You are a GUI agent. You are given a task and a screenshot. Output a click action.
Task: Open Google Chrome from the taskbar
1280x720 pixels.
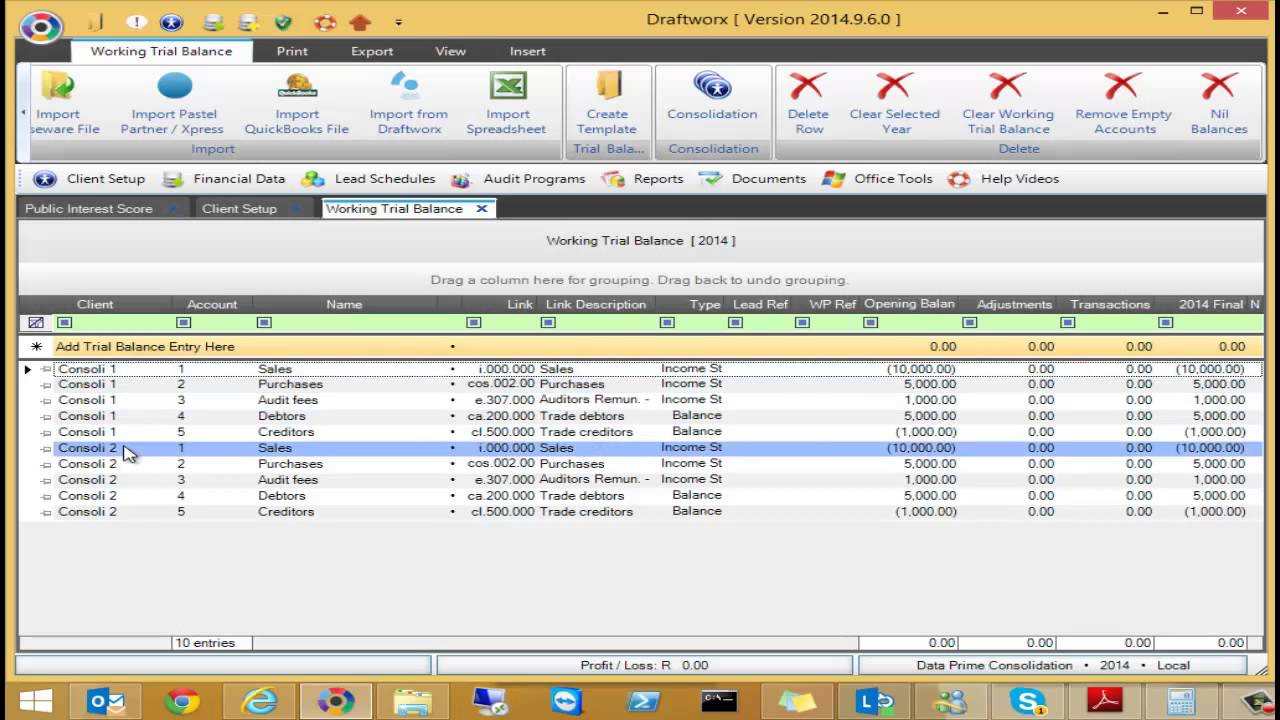[182, 701]
